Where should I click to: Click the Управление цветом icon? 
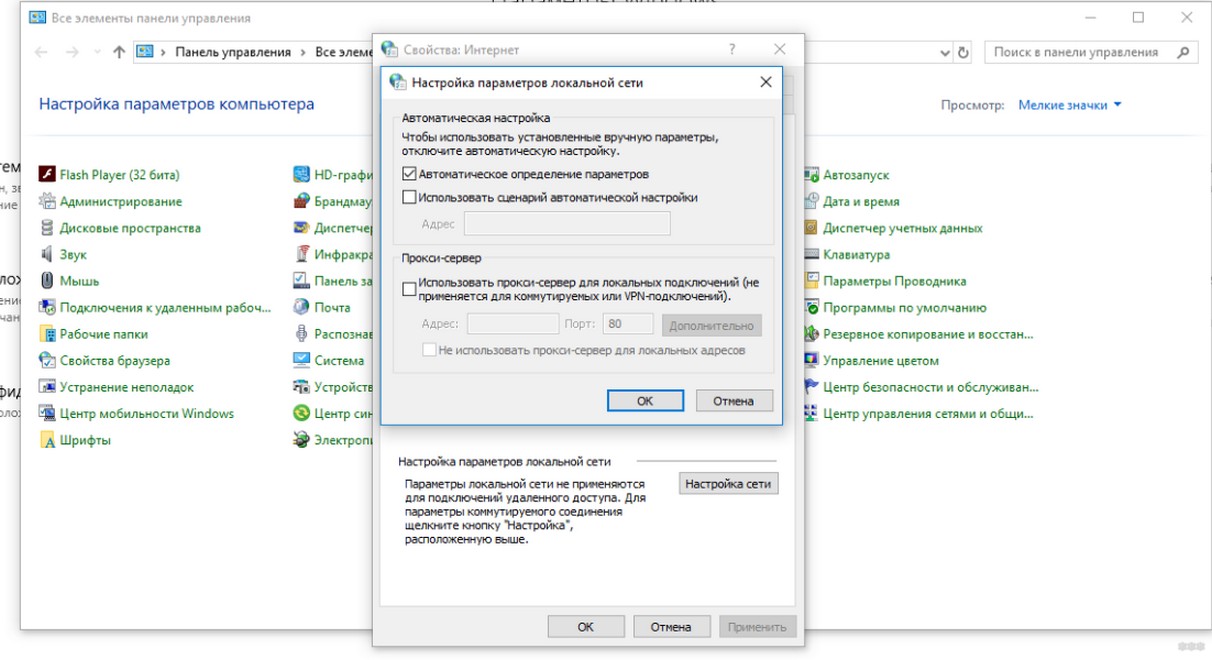tap(811, 361)
